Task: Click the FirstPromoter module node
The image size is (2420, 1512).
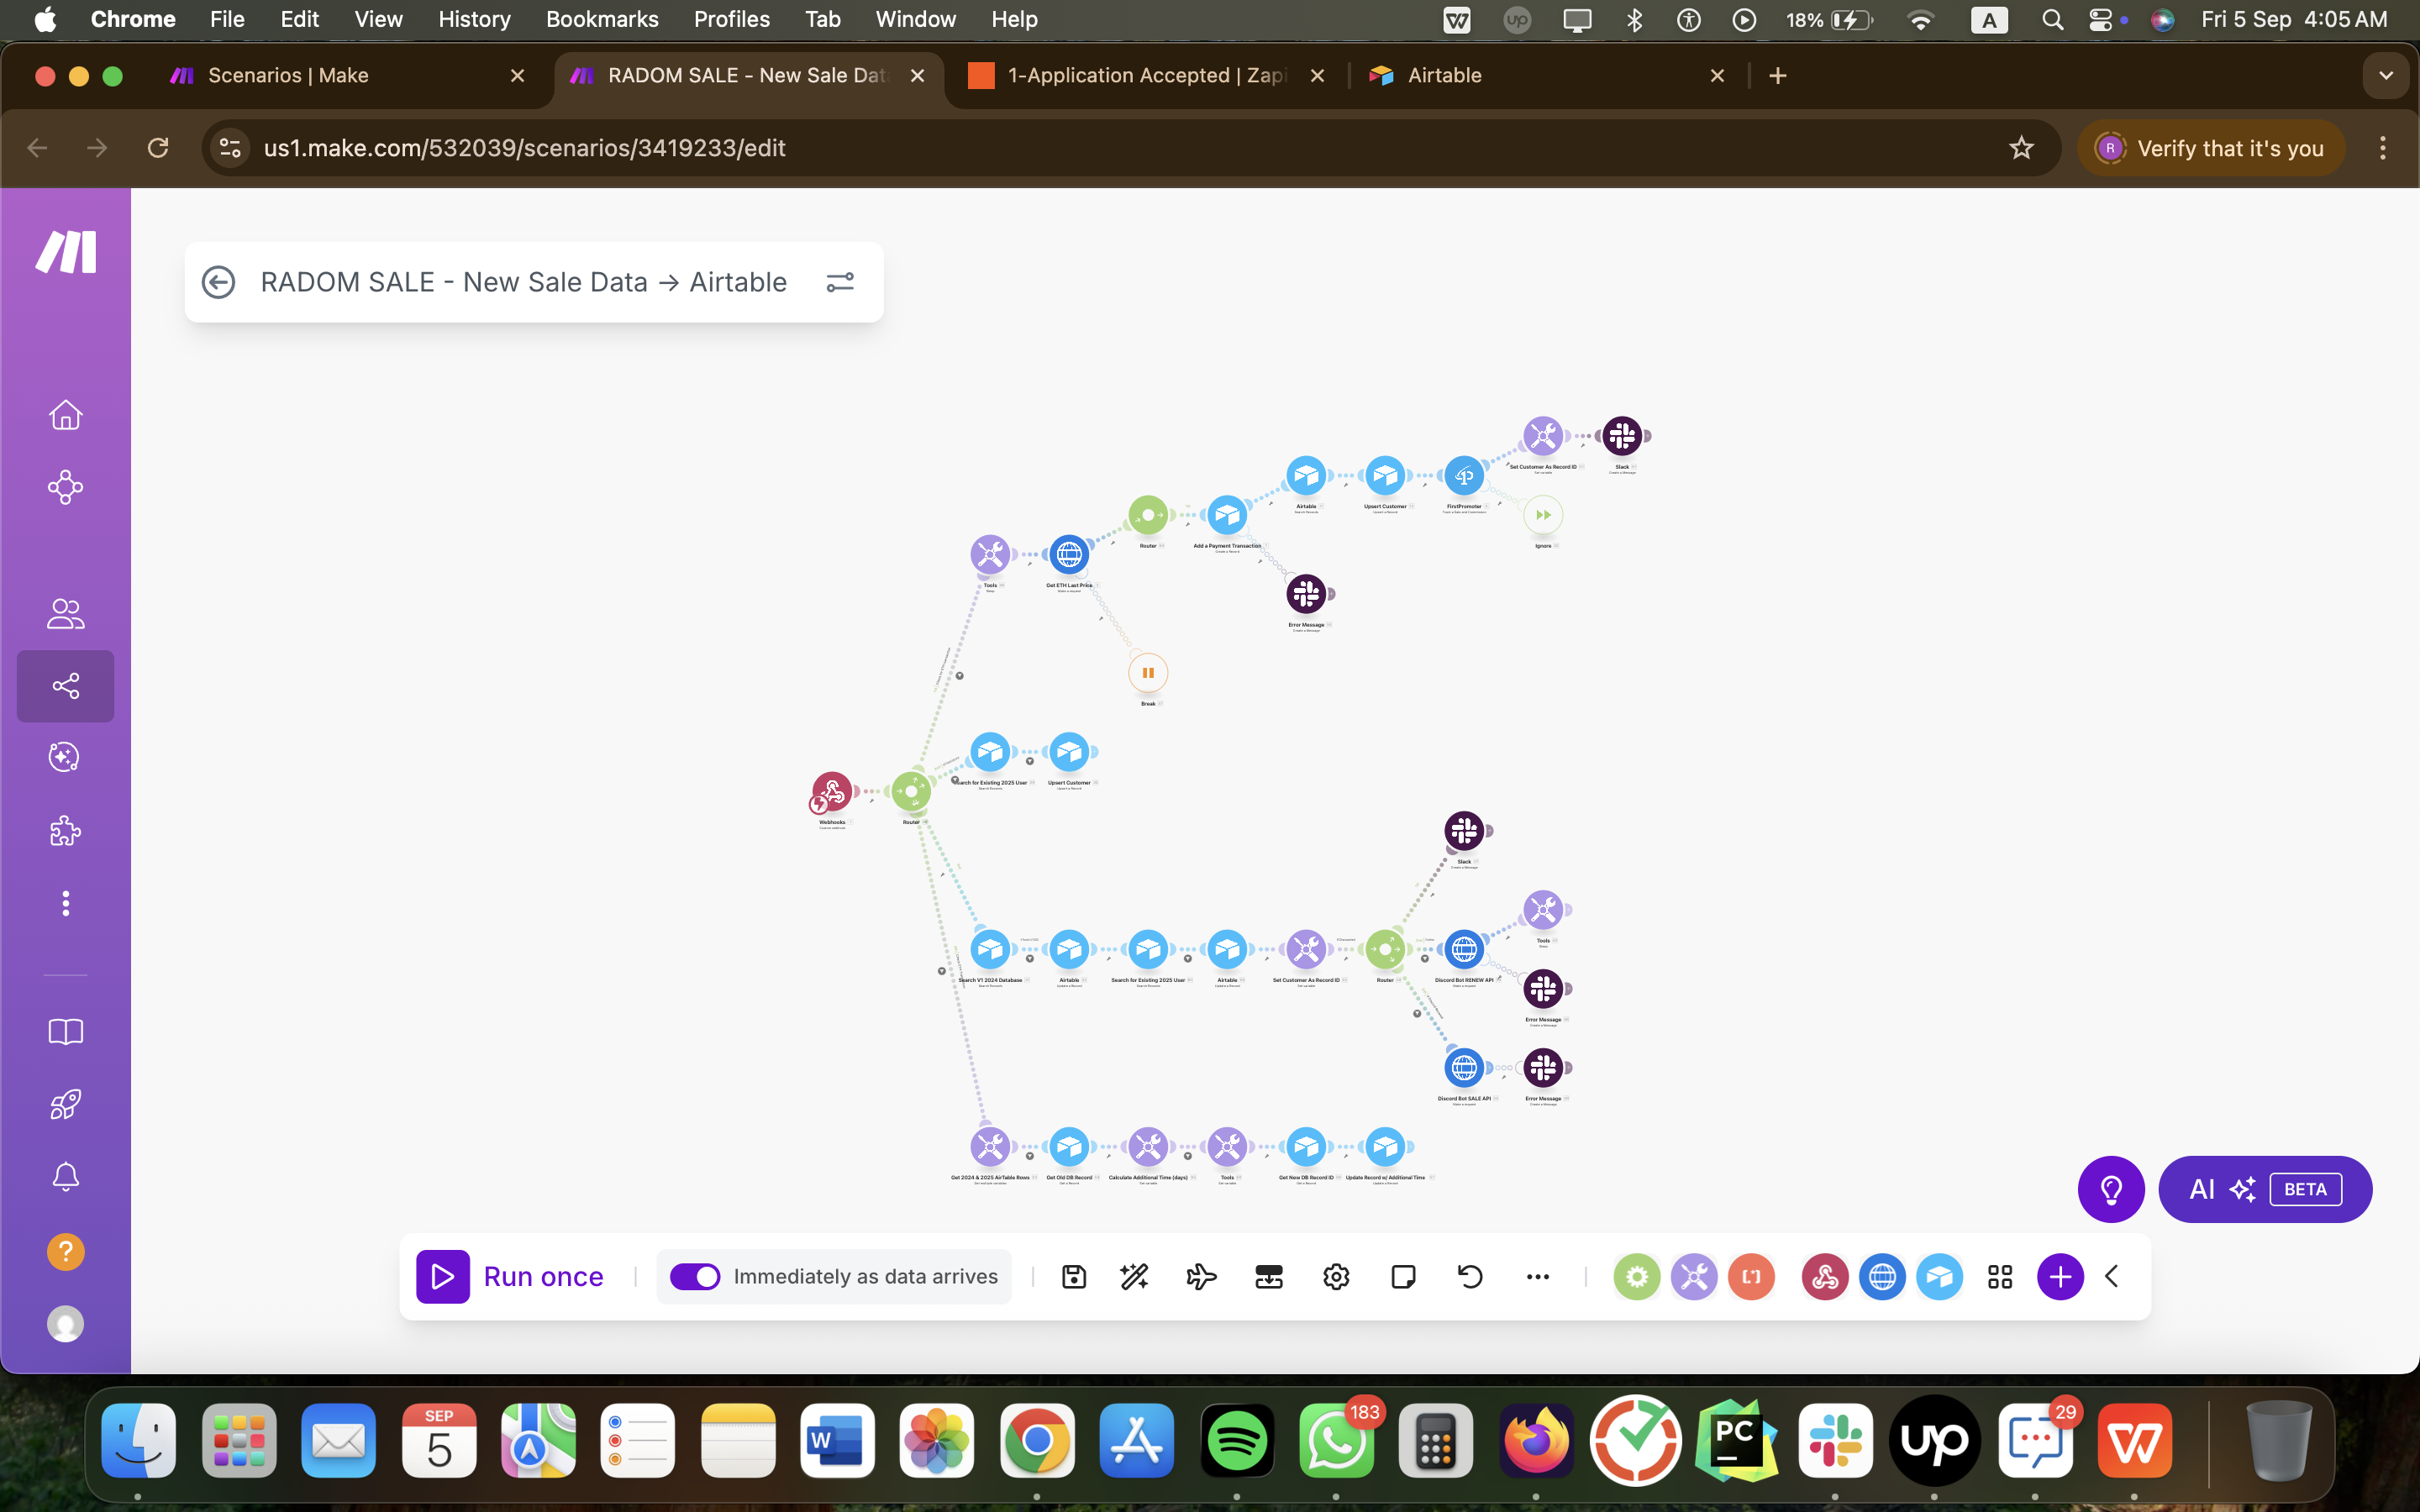Action: click(x=1464, y=476)
